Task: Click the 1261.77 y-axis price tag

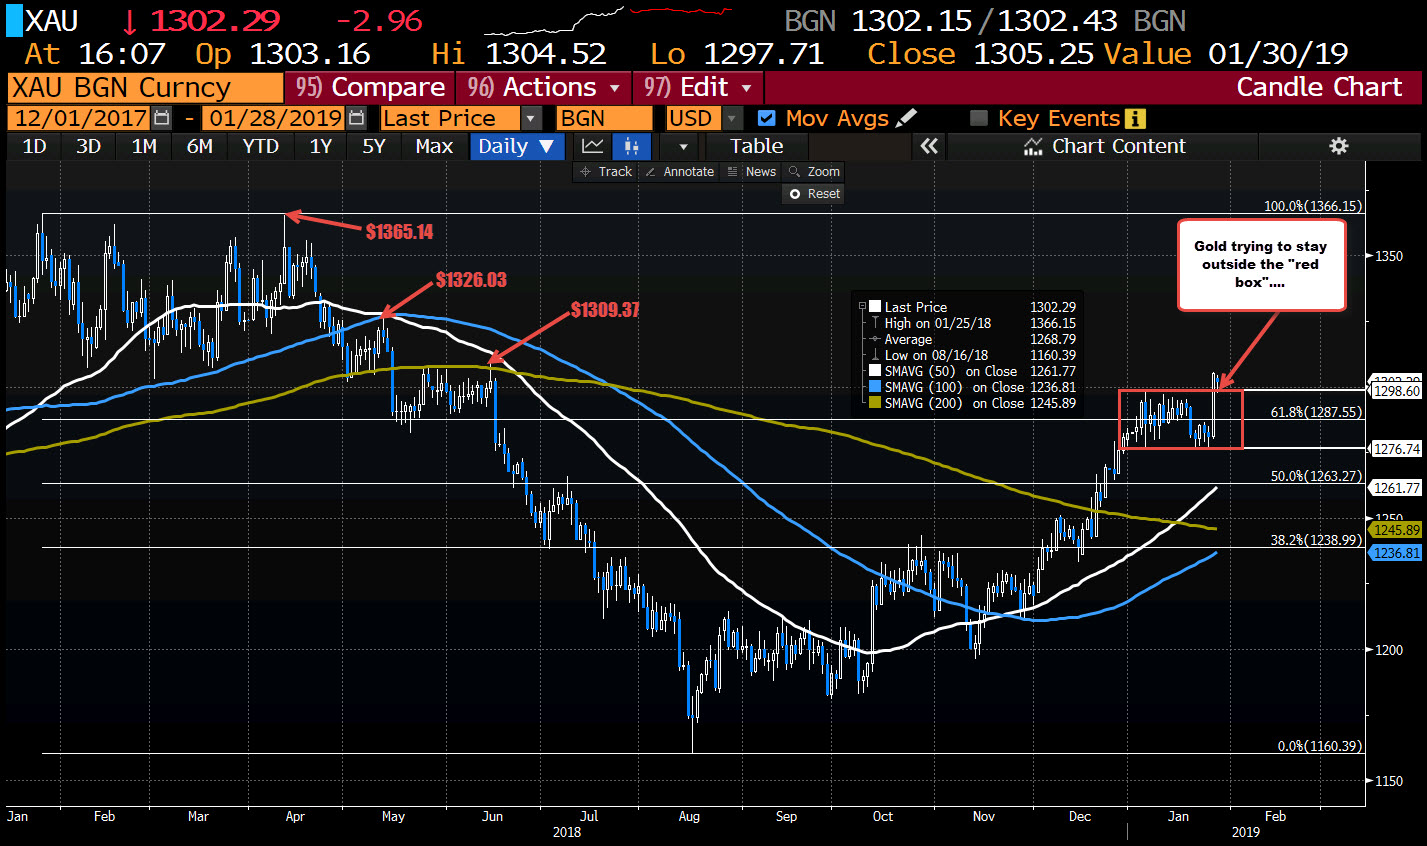Action: point(1397,488)
